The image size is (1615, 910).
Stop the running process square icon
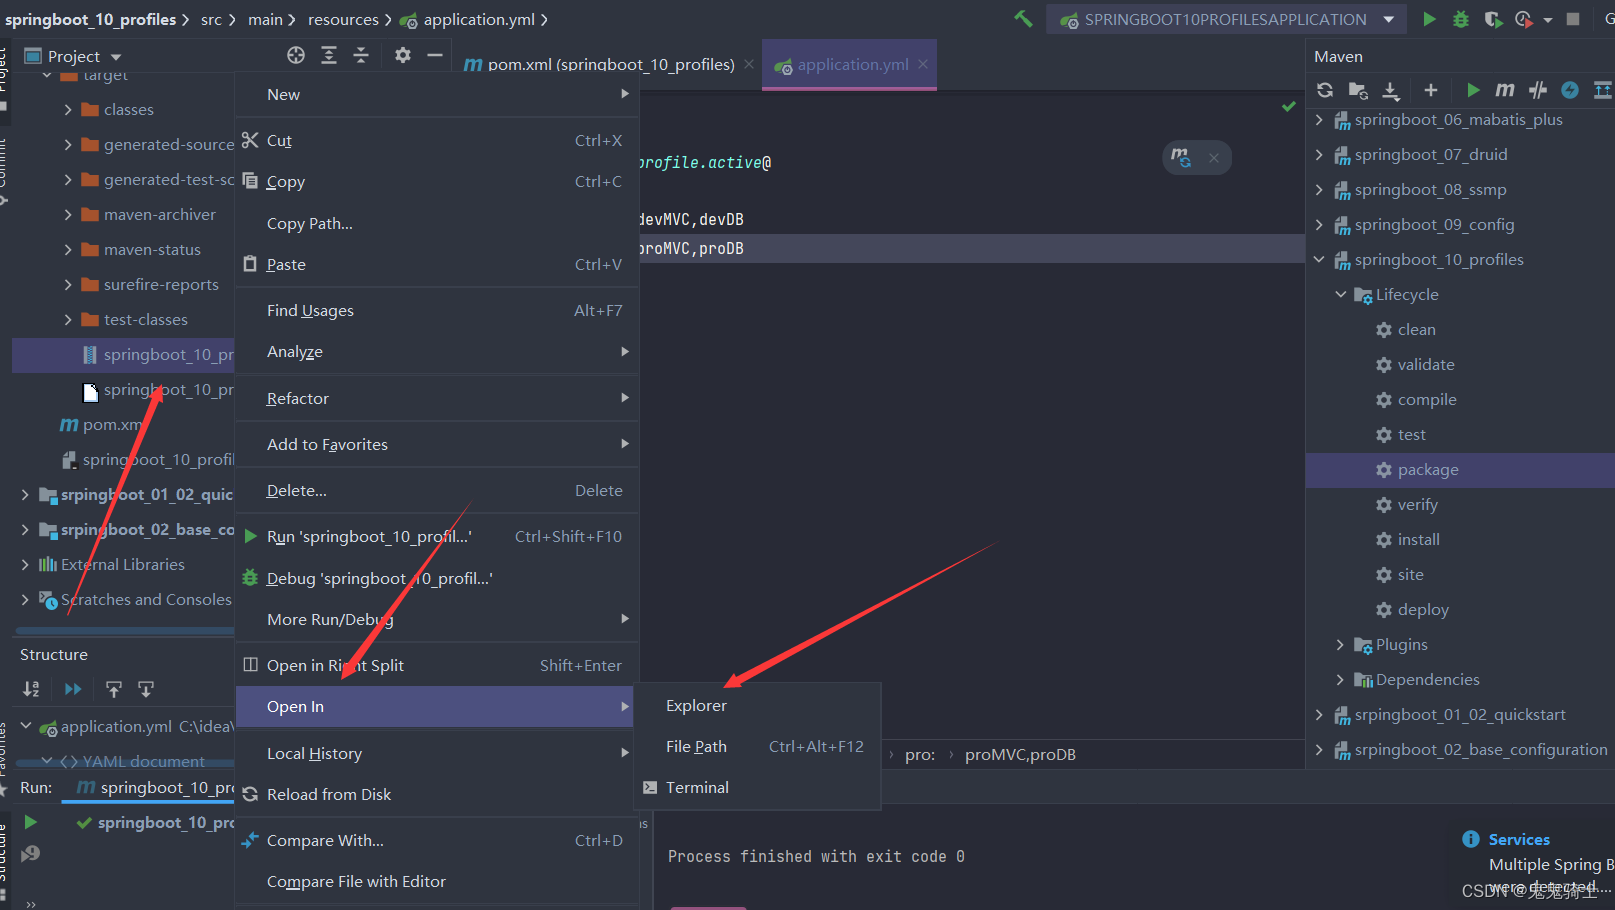(x=1573, y=19)
